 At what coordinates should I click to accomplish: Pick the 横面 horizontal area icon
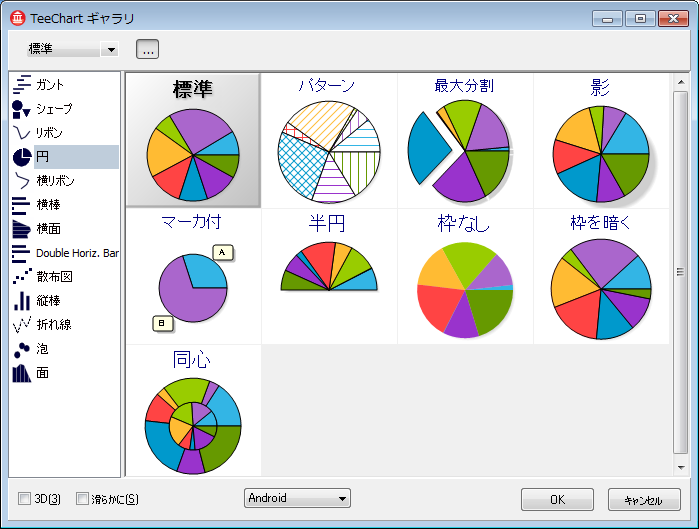(21, 229)
